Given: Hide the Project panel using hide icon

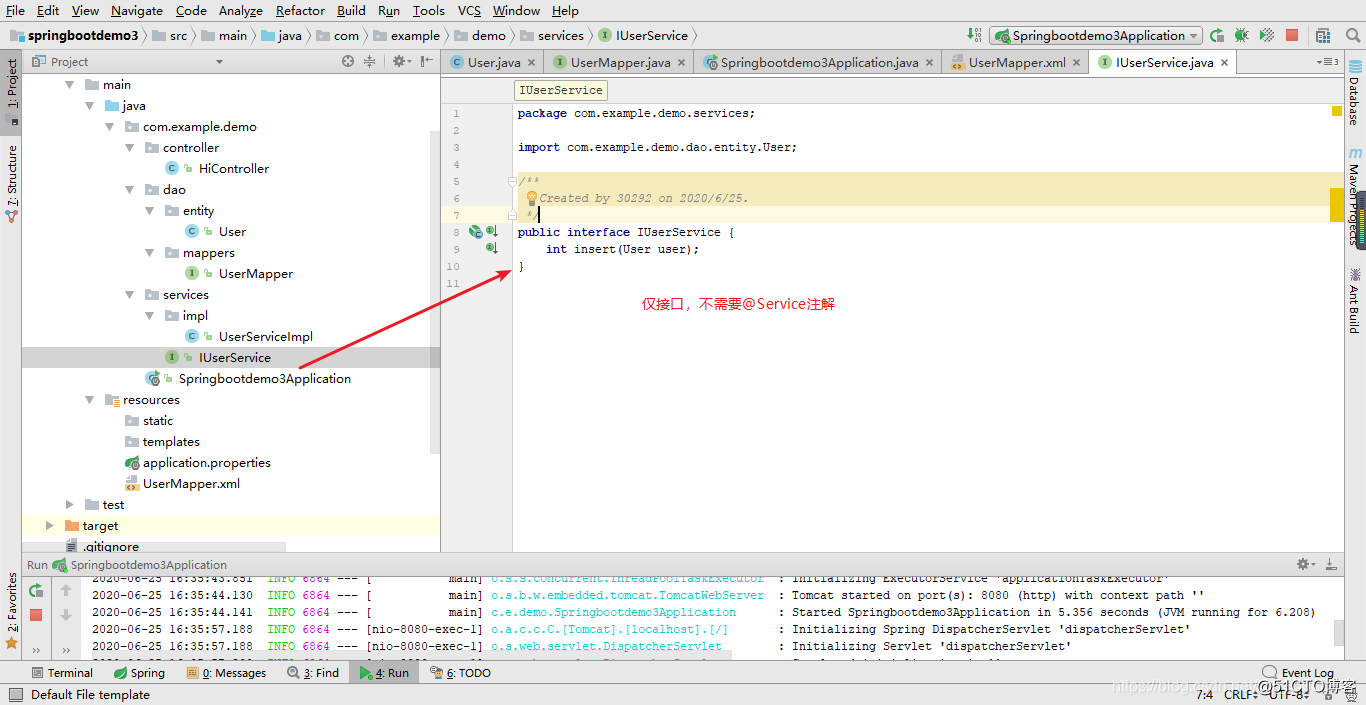Looking at the screenshot, I should (x=427, y=61).
